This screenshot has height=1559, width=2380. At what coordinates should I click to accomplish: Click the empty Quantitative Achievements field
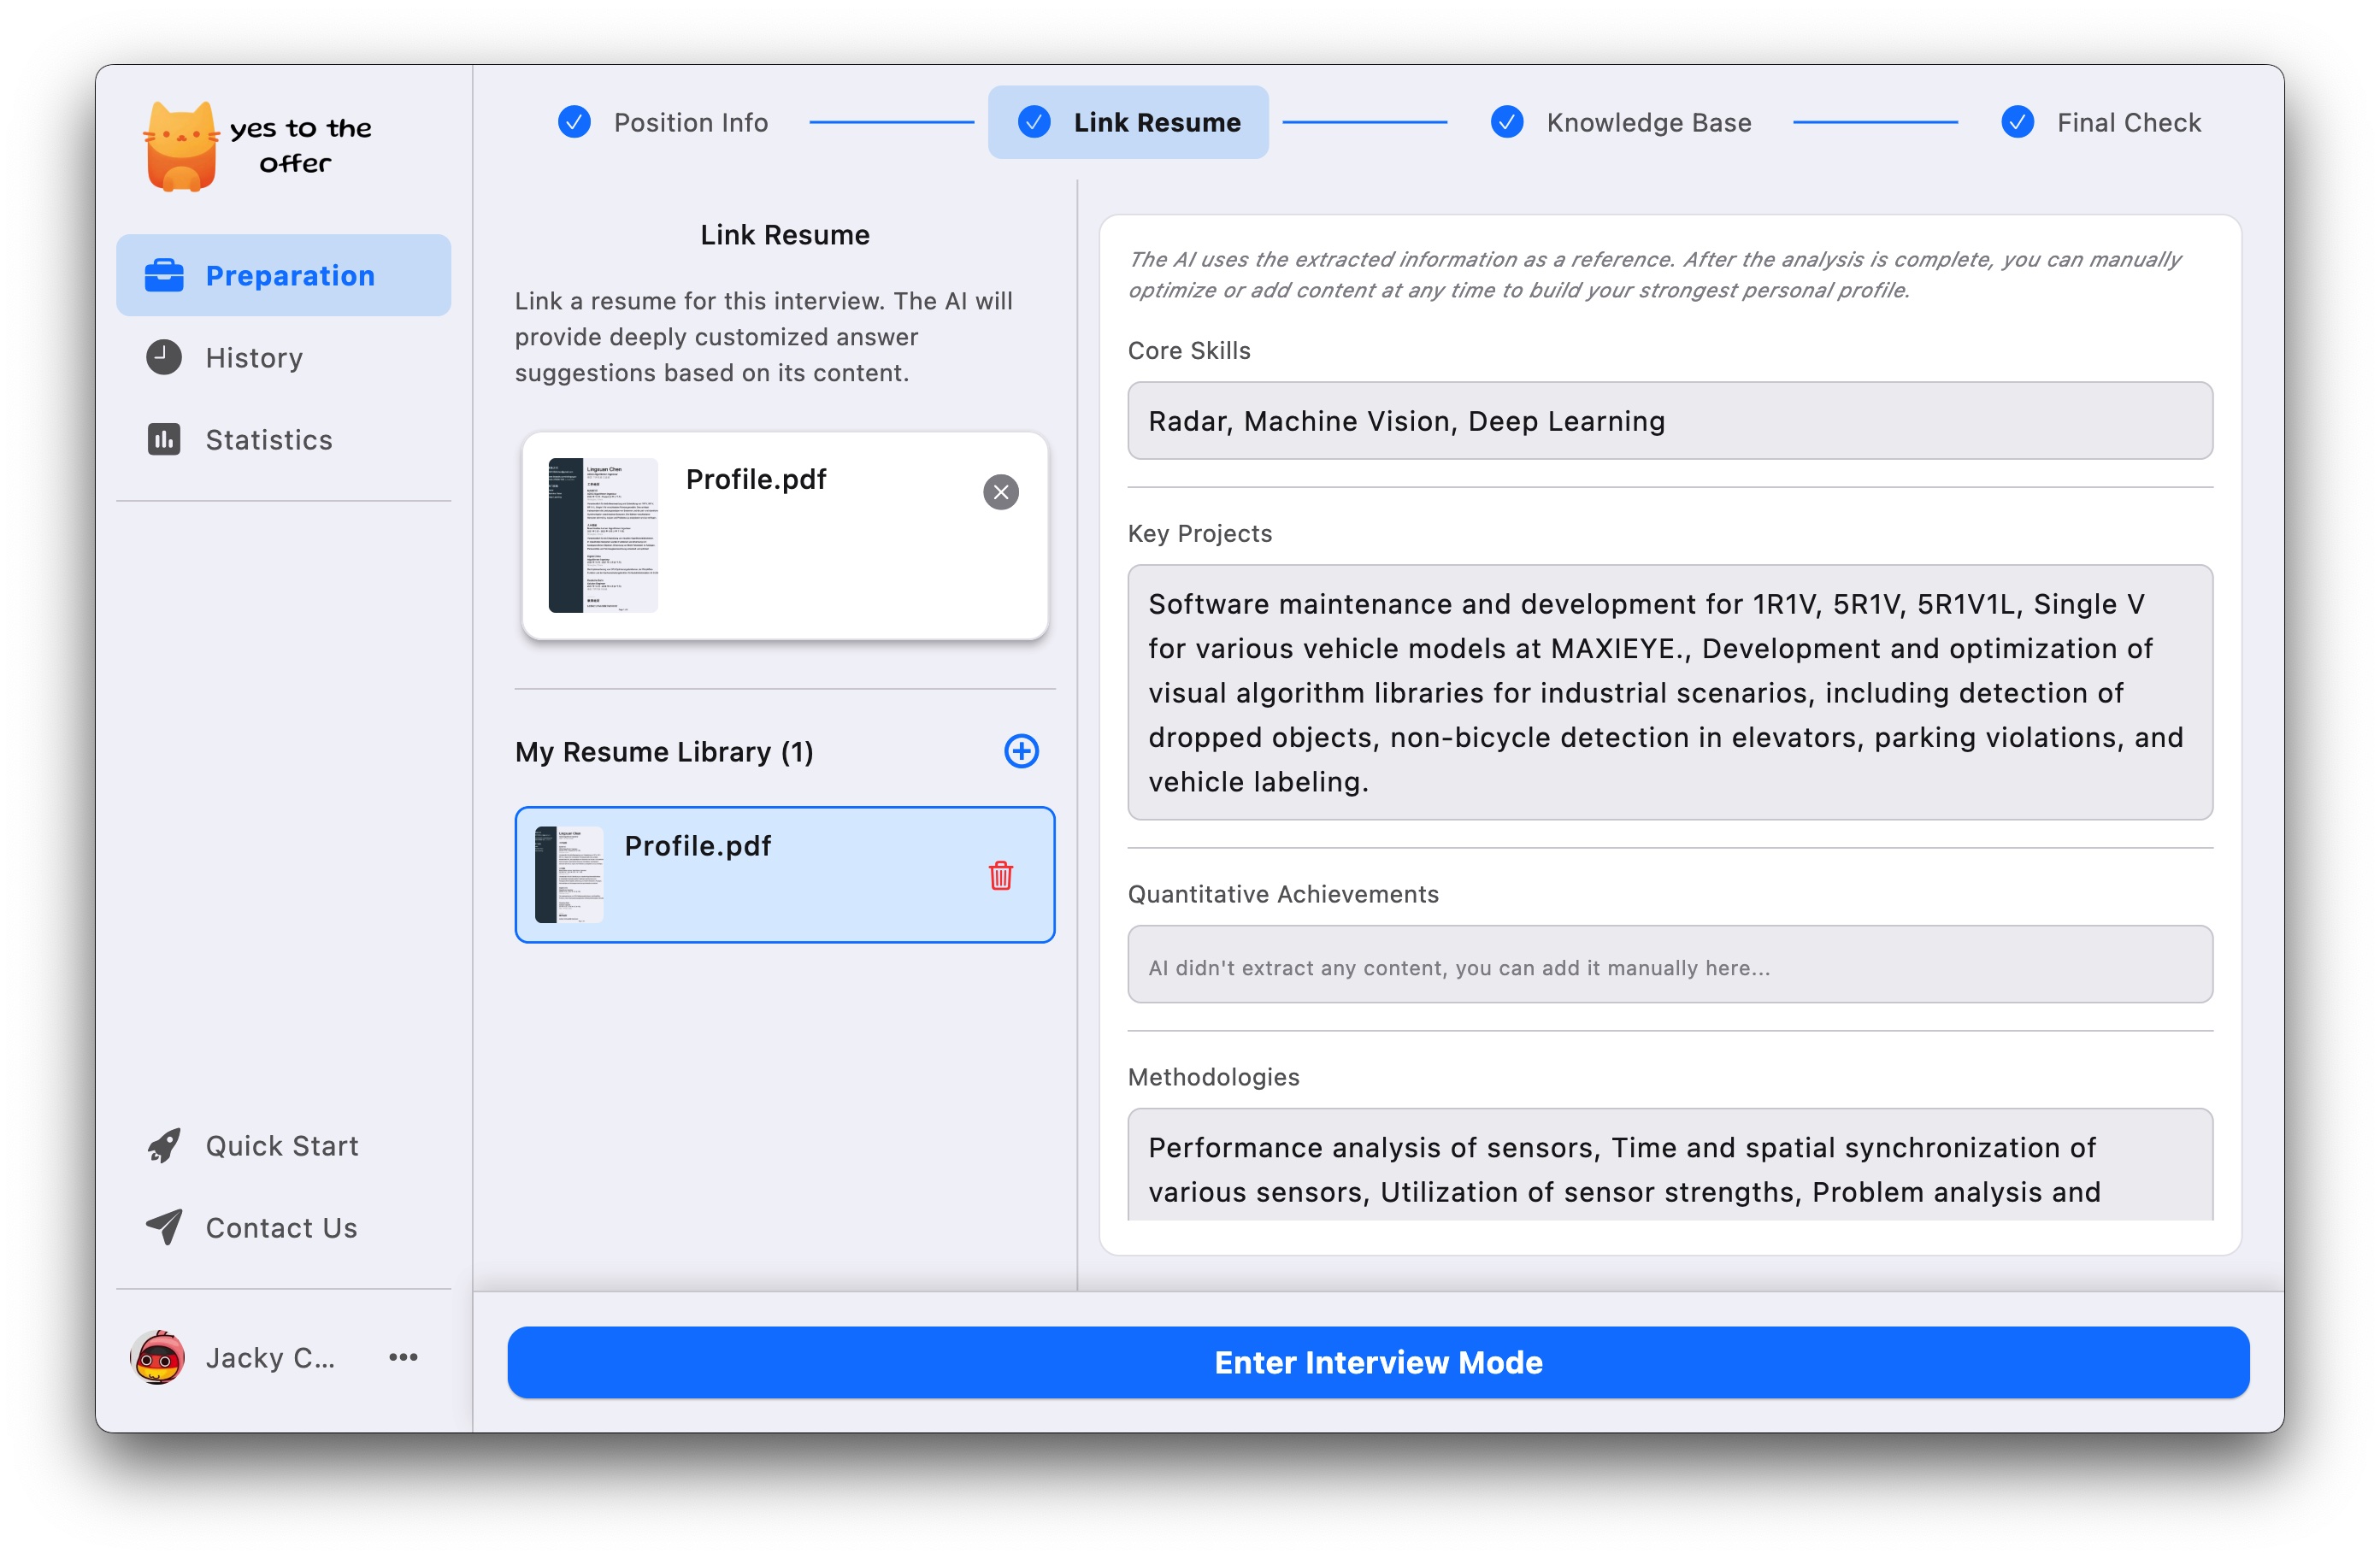pyautogui.click(x=1669, y=966)
